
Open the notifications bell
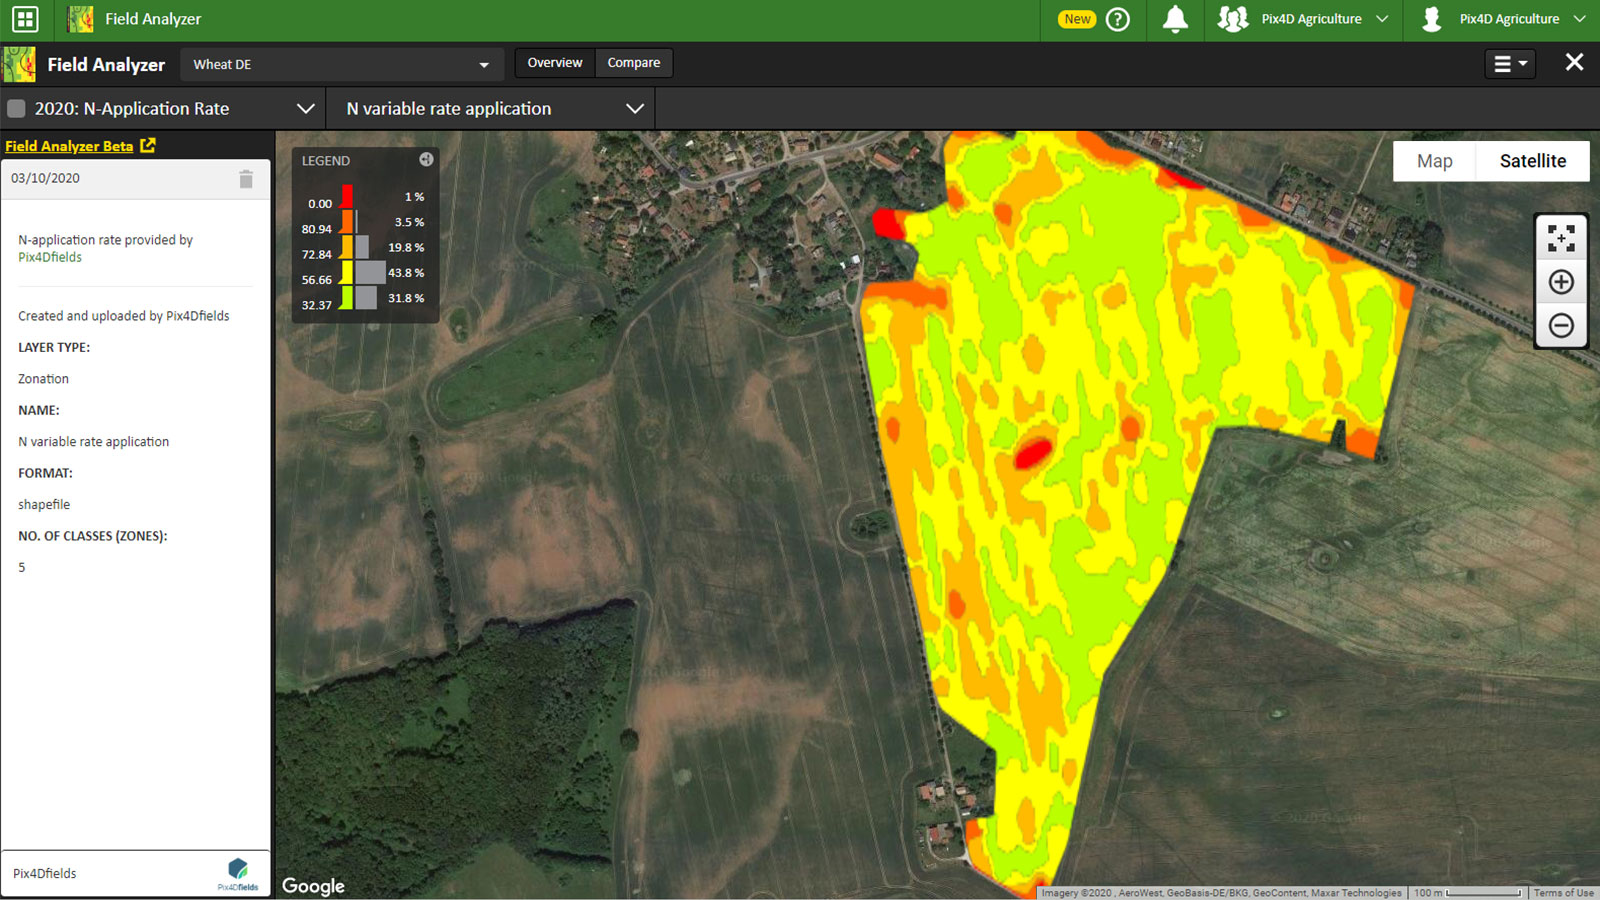(x=1175, y=19)
